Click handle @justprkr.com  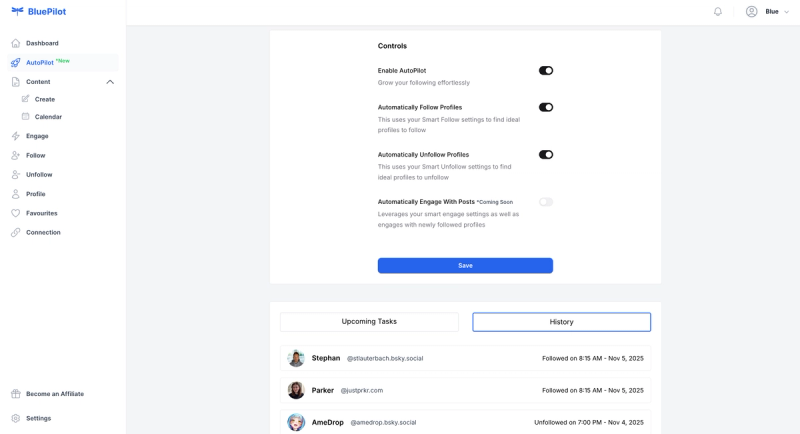tap(362, 391)
